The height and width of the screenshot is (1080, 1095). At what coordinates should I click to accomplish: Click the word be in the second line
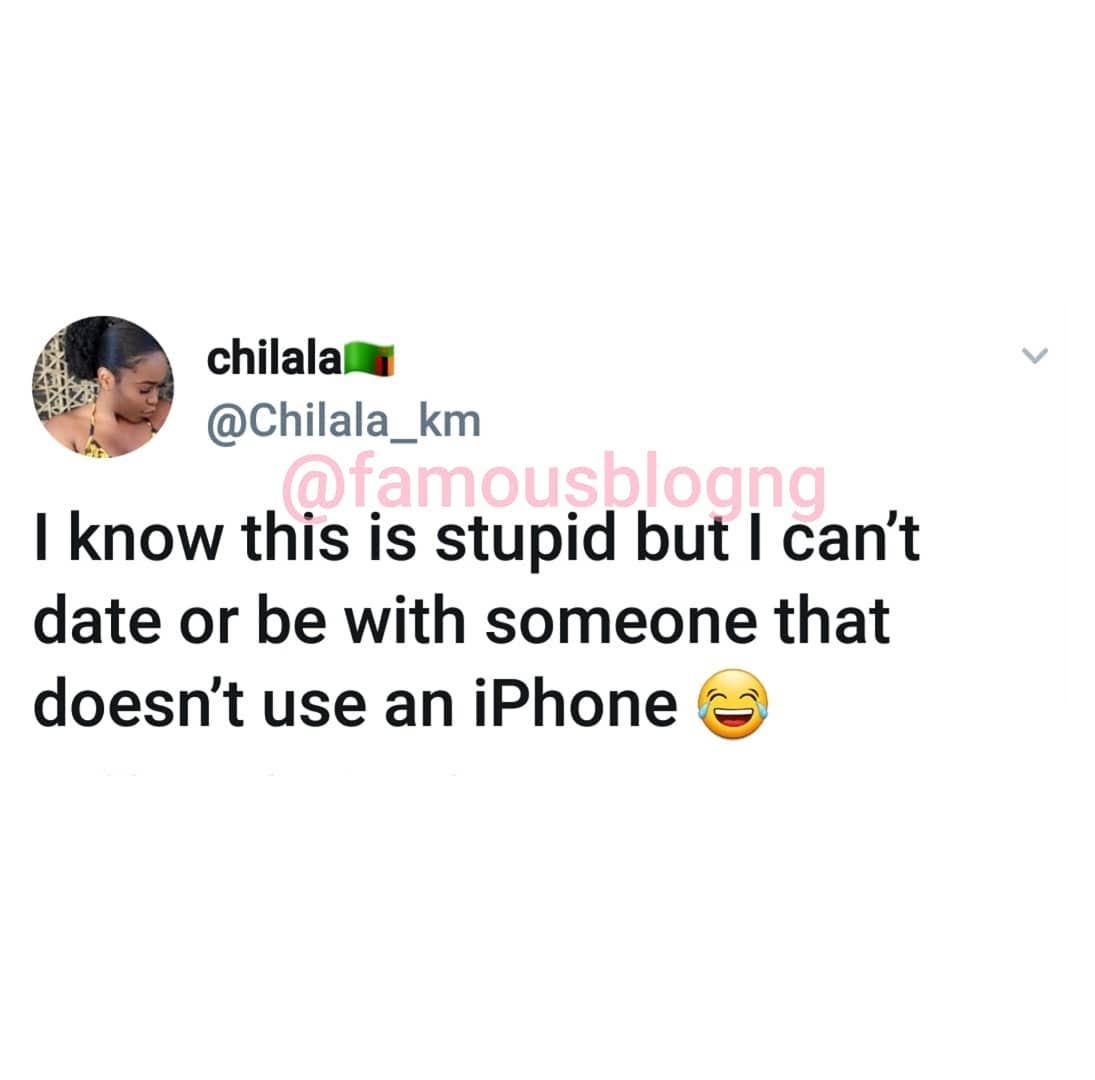(291, 621)
